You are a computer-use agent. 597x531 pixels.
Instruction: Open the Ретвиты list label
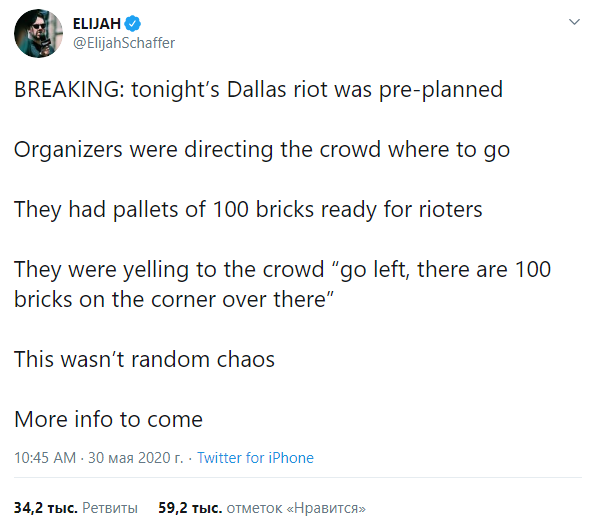pos(110,508)
